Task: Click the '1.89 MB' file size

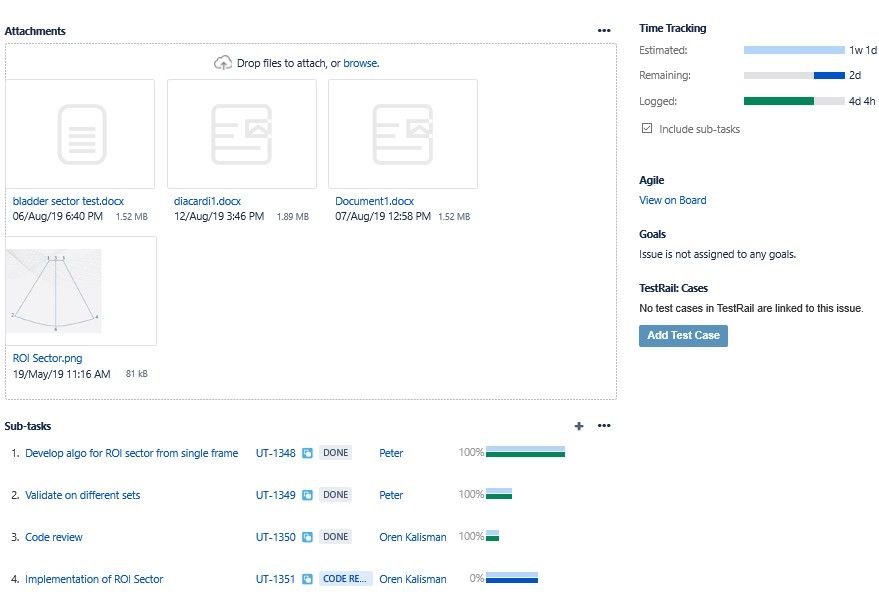Action: 293,216
